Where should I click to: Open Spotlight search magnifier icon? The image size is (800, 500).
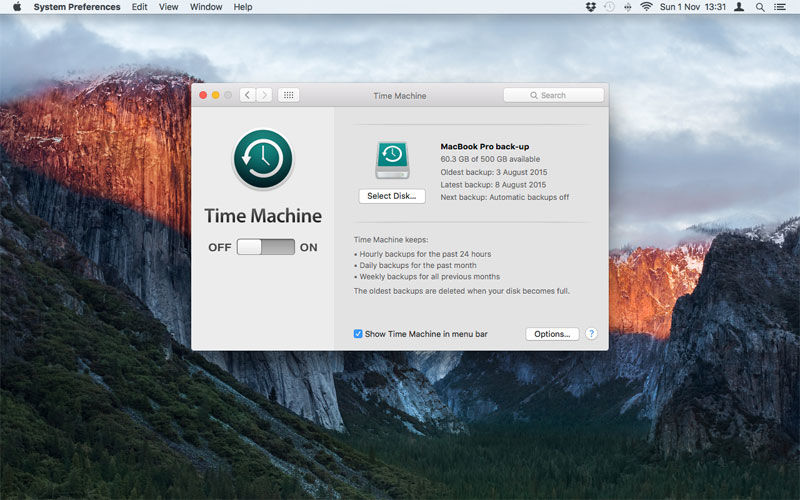point(760,7)
